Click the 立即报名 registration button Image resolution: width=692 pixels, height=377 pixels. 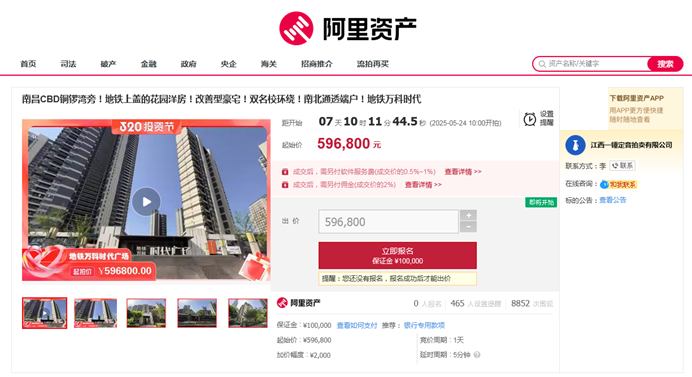pos(397,255)
